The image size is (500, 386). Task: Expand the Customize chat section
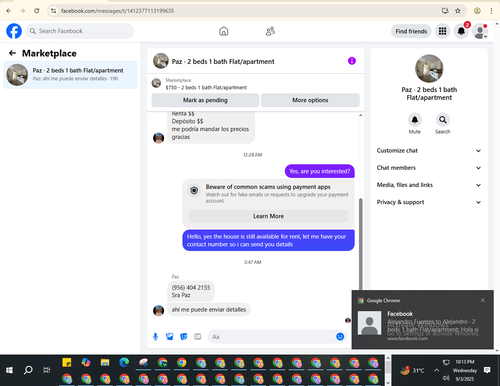click(x=429, y=151)
